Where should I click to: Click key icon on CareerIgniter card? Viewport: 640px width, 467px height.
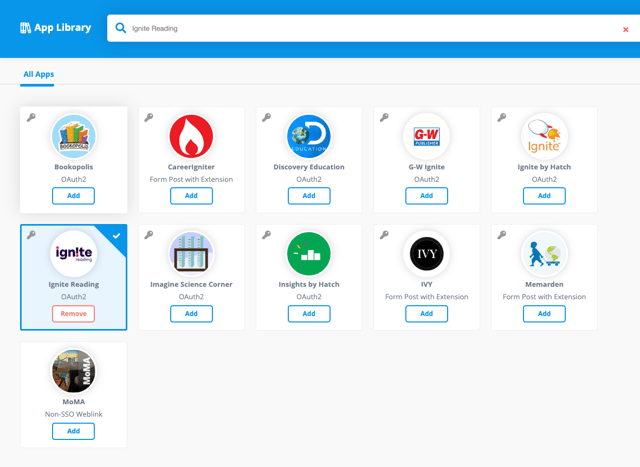tap(149, 118)
